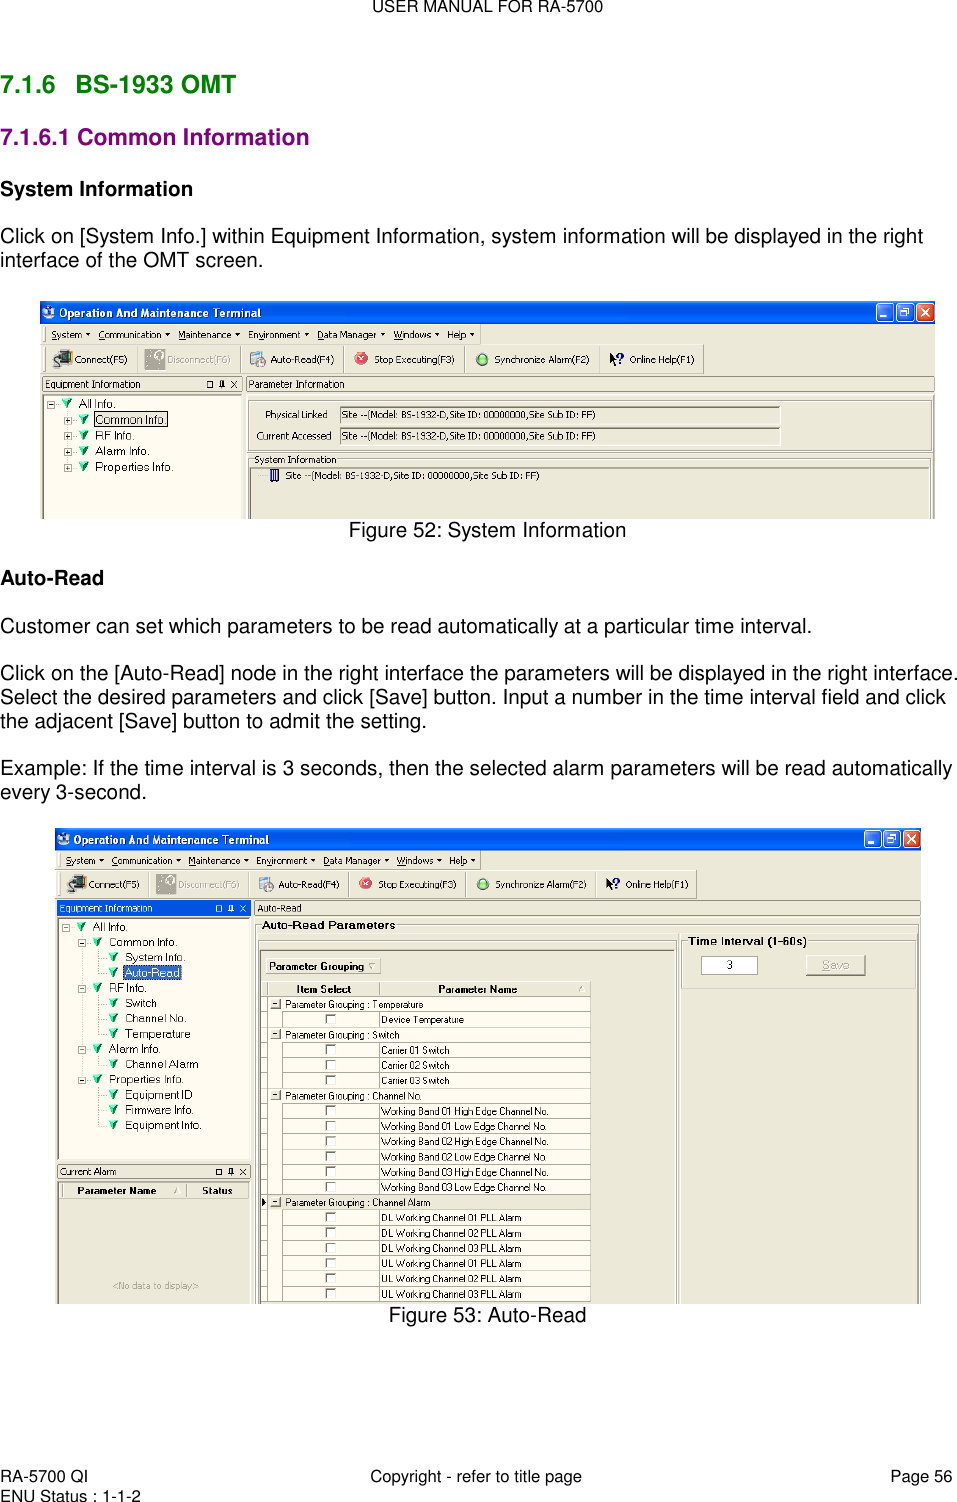
Task: Click the Save button beside Time Interval
Action: 835,965
